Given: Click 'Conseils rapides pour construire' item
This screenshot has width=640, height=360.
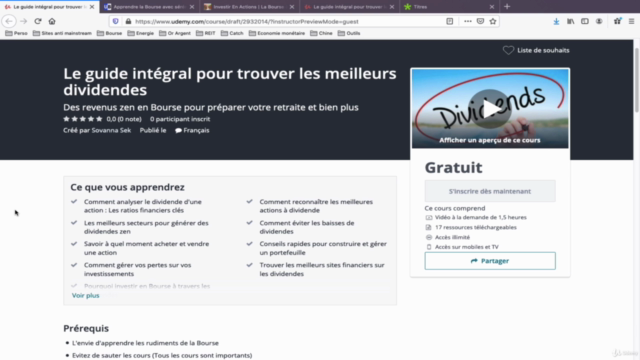Looking at the screenshot, I should point(323,248).
